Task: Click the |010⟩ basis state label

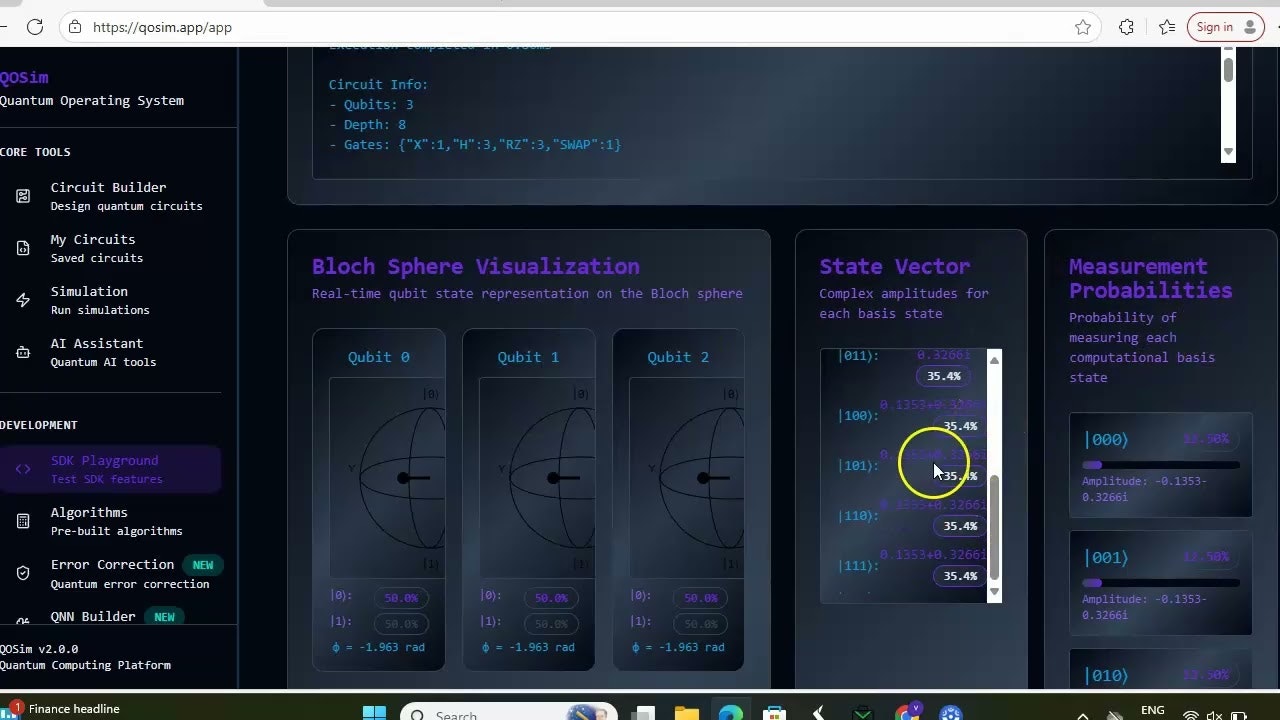Action: coord(1106,675)
